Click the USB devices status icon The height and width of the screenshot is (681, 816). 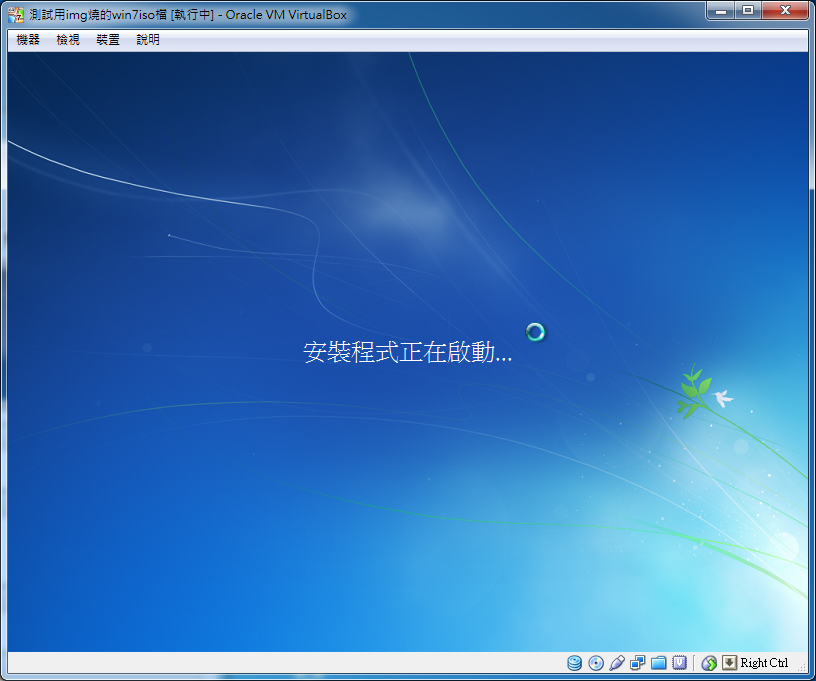pos(617,663)
